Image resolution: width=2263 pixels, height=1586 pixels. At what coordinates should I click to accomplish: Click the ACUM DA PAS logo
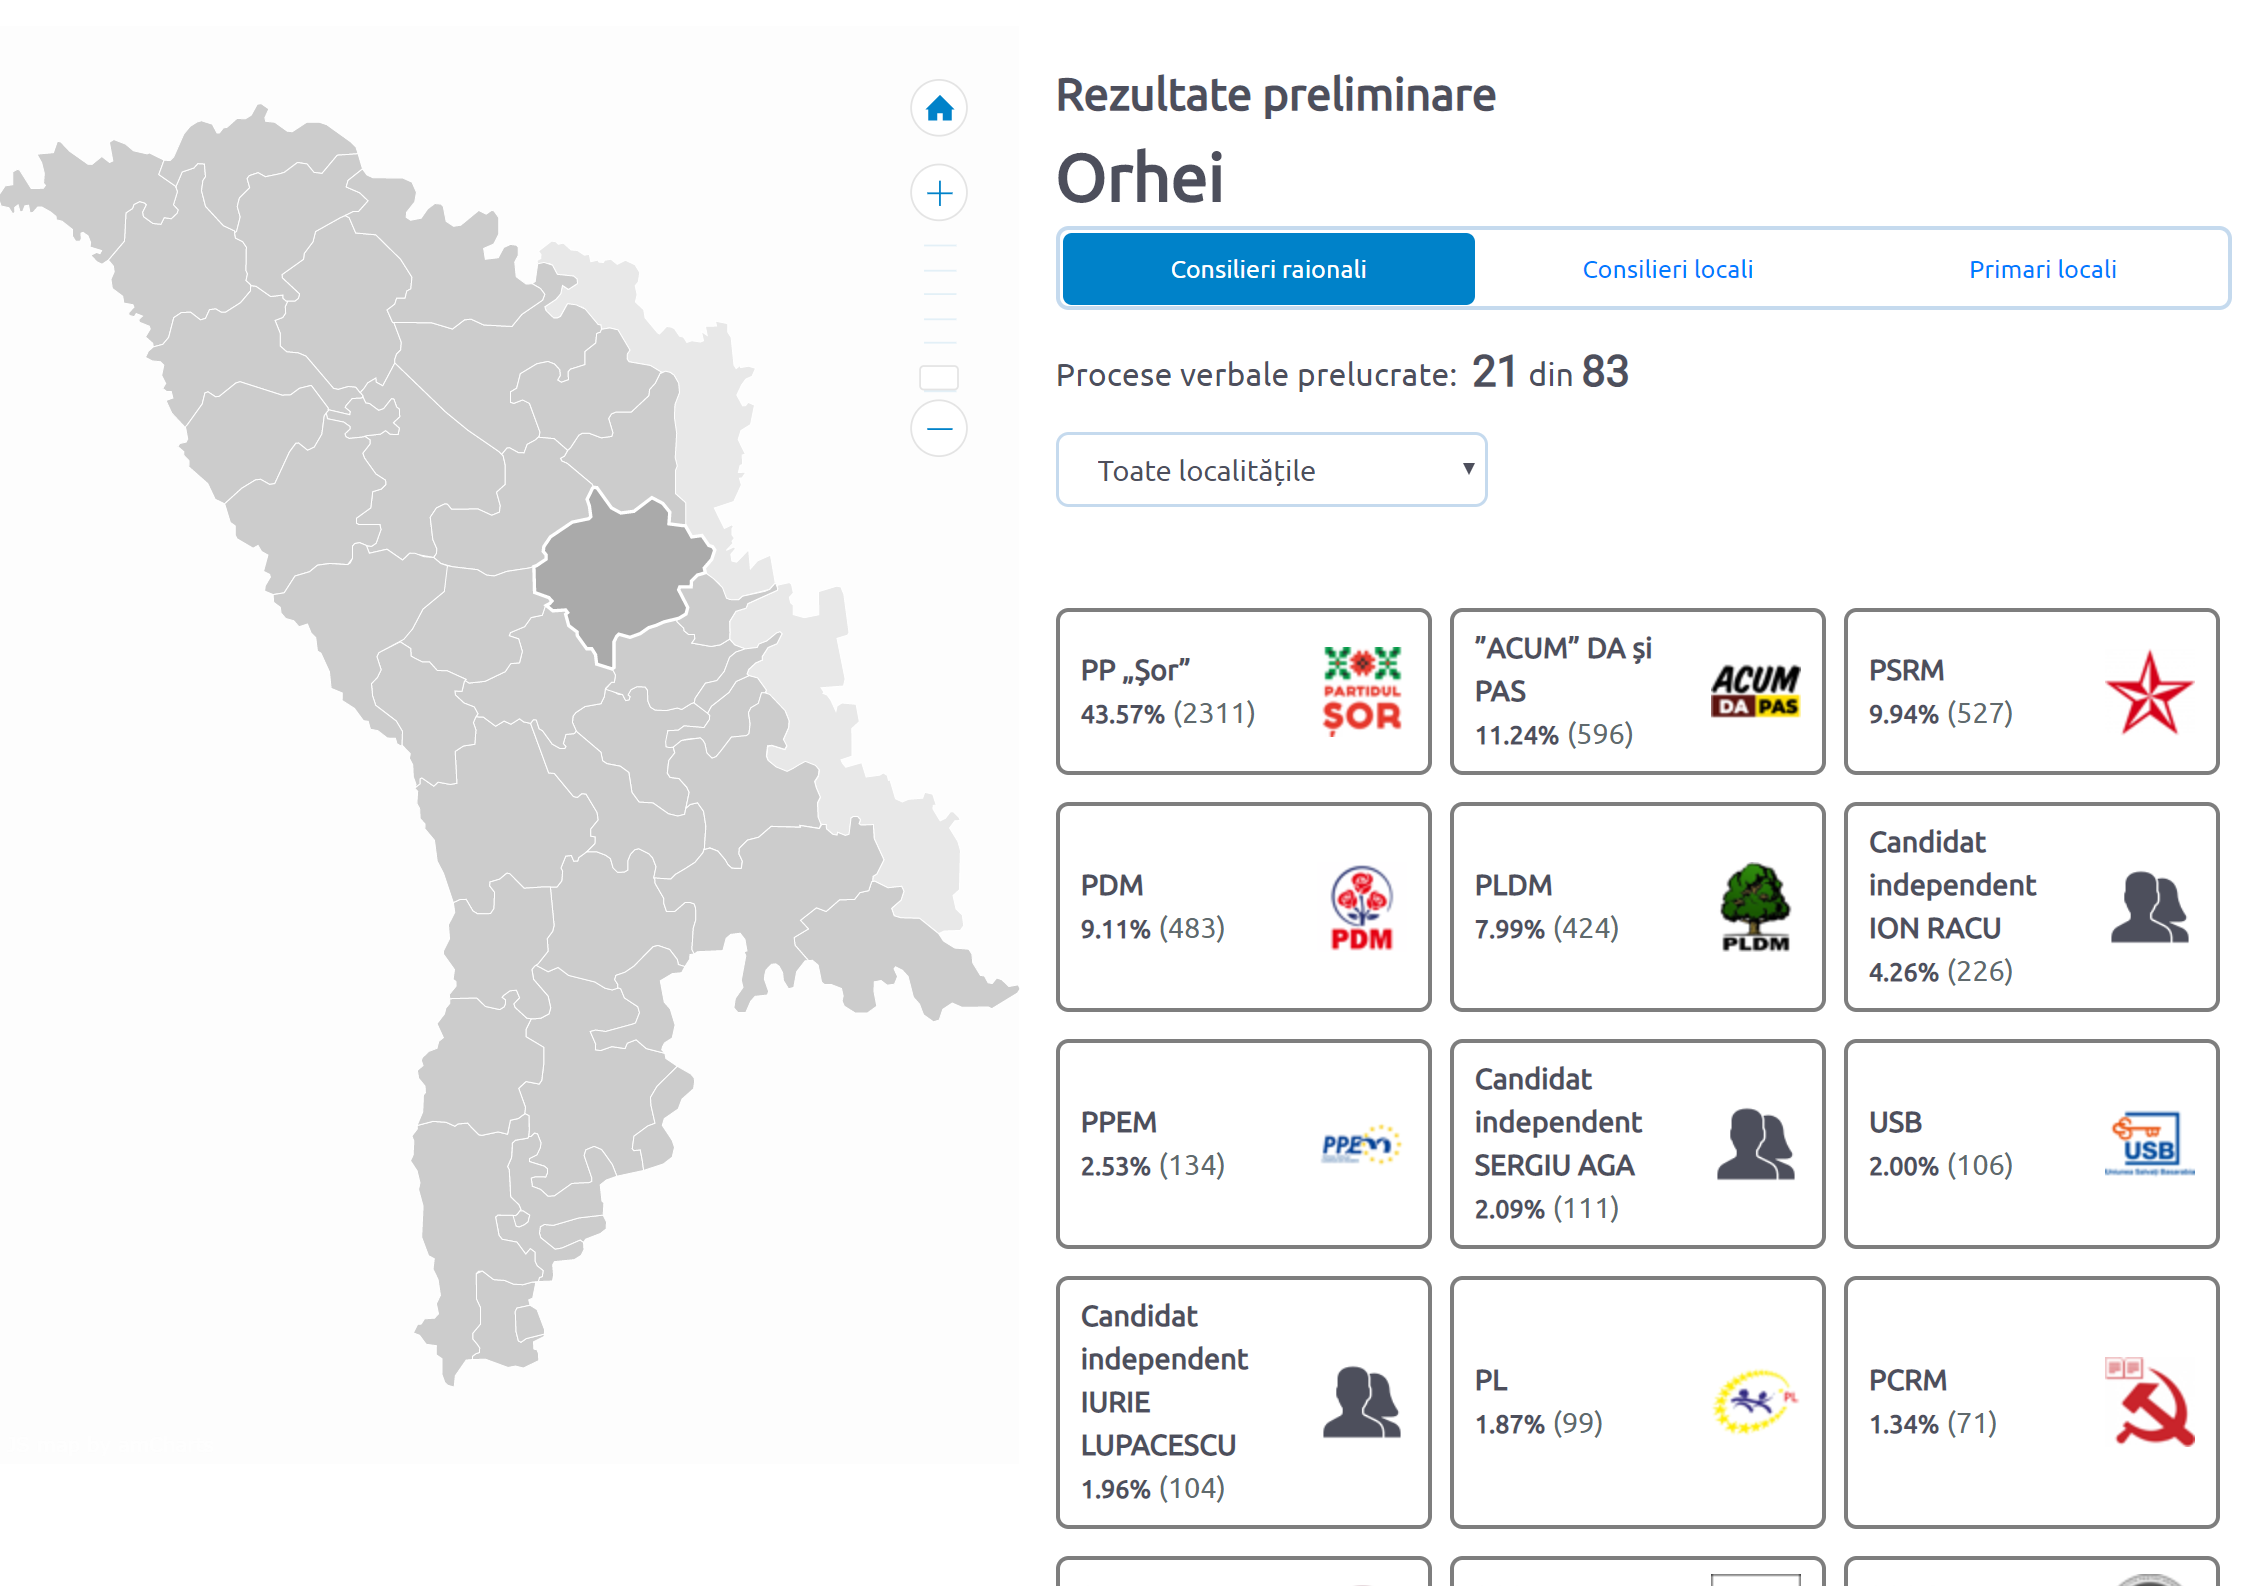click(1755, 690)
